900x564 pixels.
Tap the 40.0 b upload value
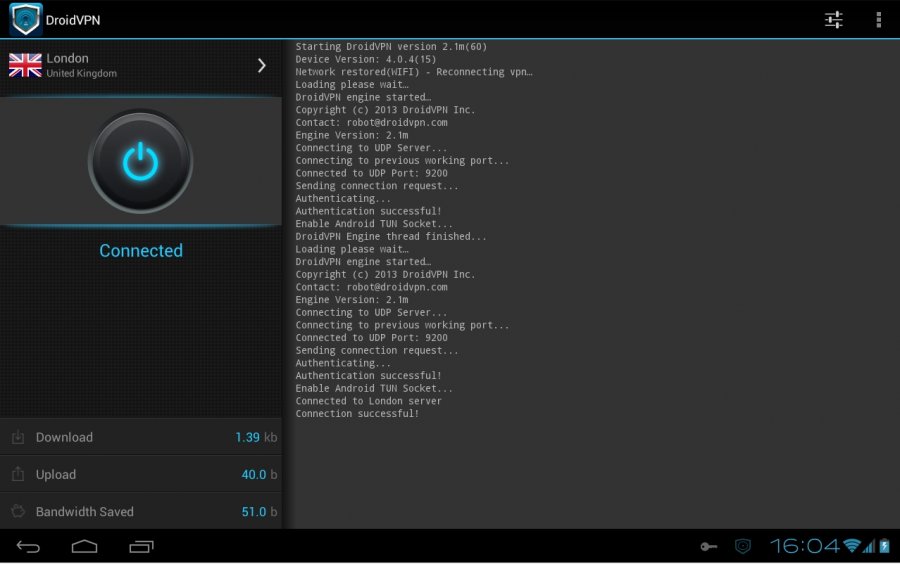(x=259, y=474)
